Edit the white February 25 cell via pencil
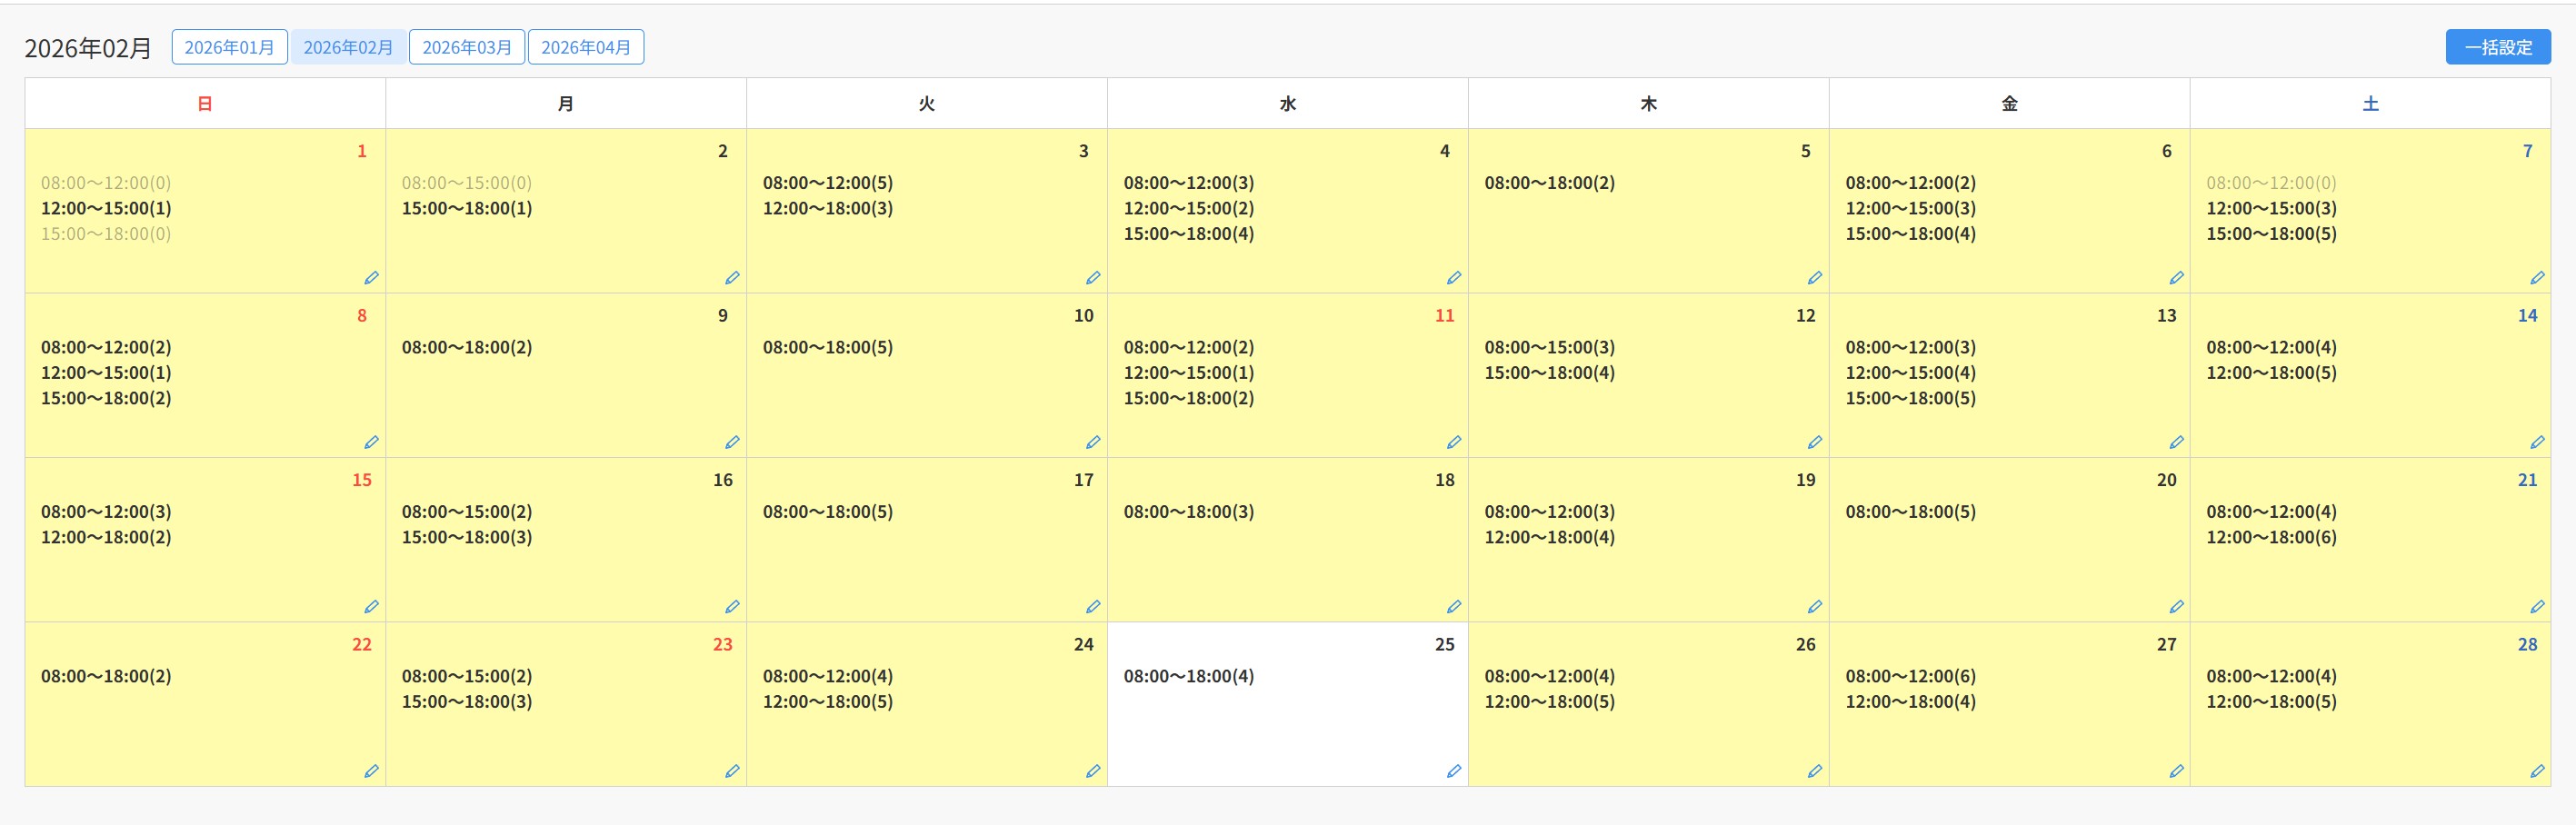The width and height of the screenshot is (2576, 825). tap(1454, 771)
